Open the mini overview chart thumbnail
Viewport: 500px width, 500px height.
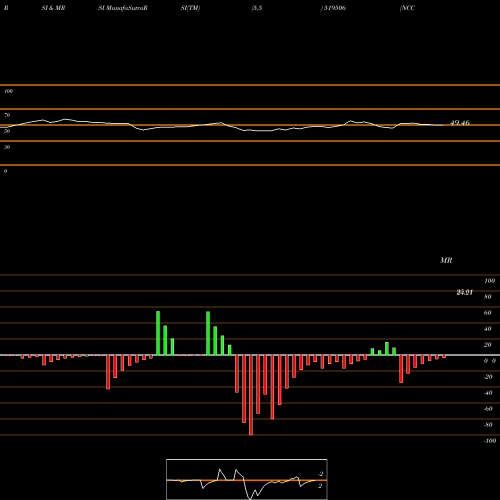point(247,479)
